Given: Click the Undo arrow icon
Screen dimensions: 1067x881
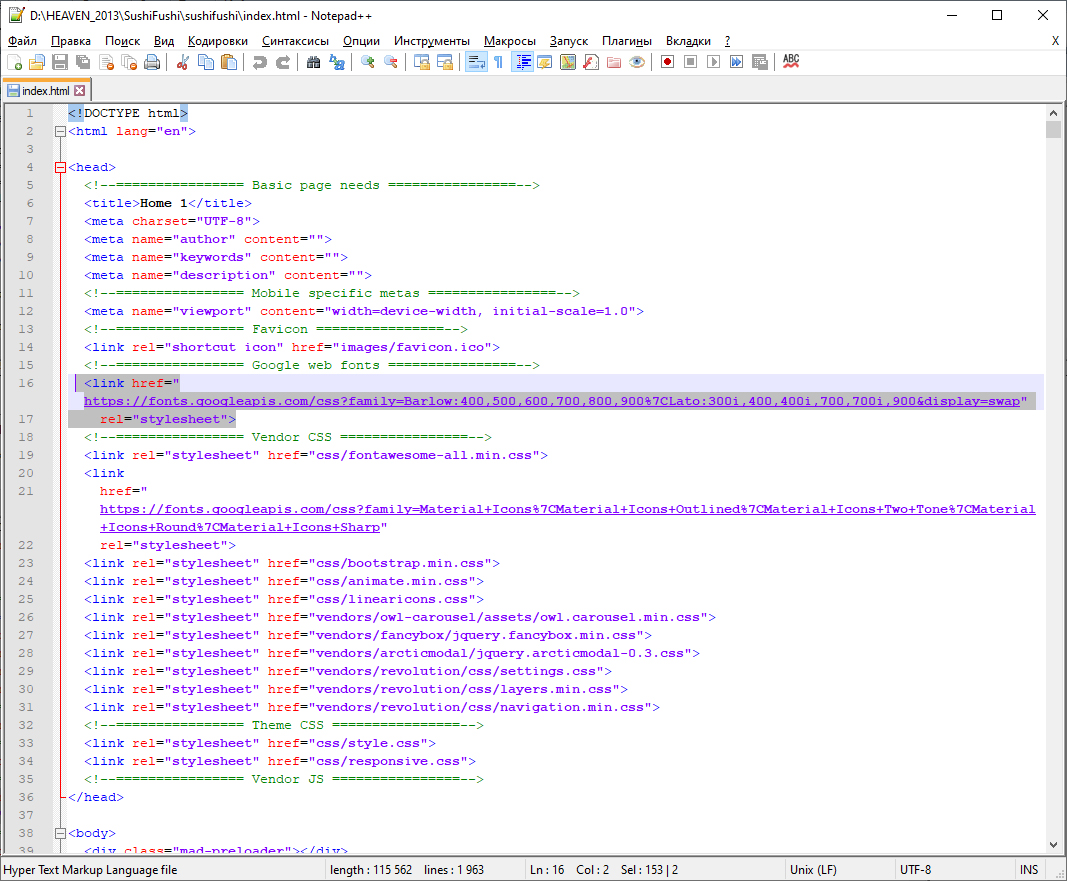Looking at the screenshot, I should click(260, 62).
